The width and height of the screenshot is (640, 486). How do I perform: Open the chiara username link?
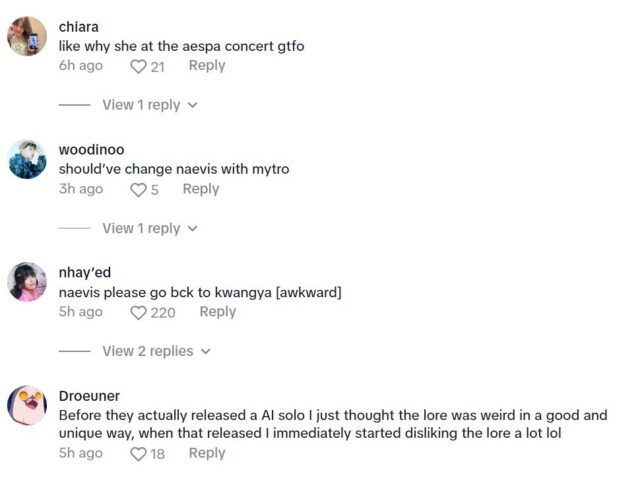[80, 26]
